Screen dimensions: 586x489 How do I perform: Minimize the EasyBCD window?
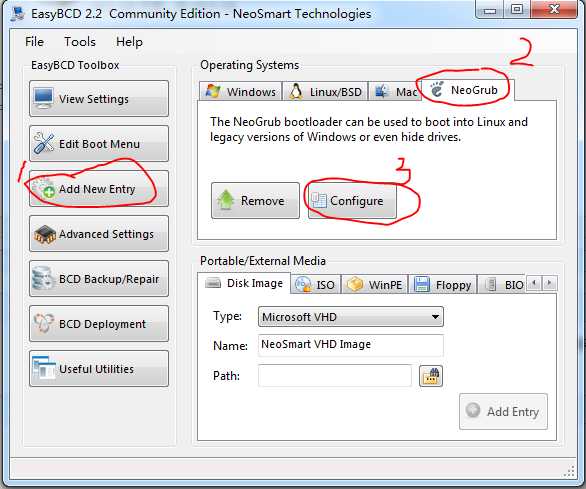(x=490, y=9)
